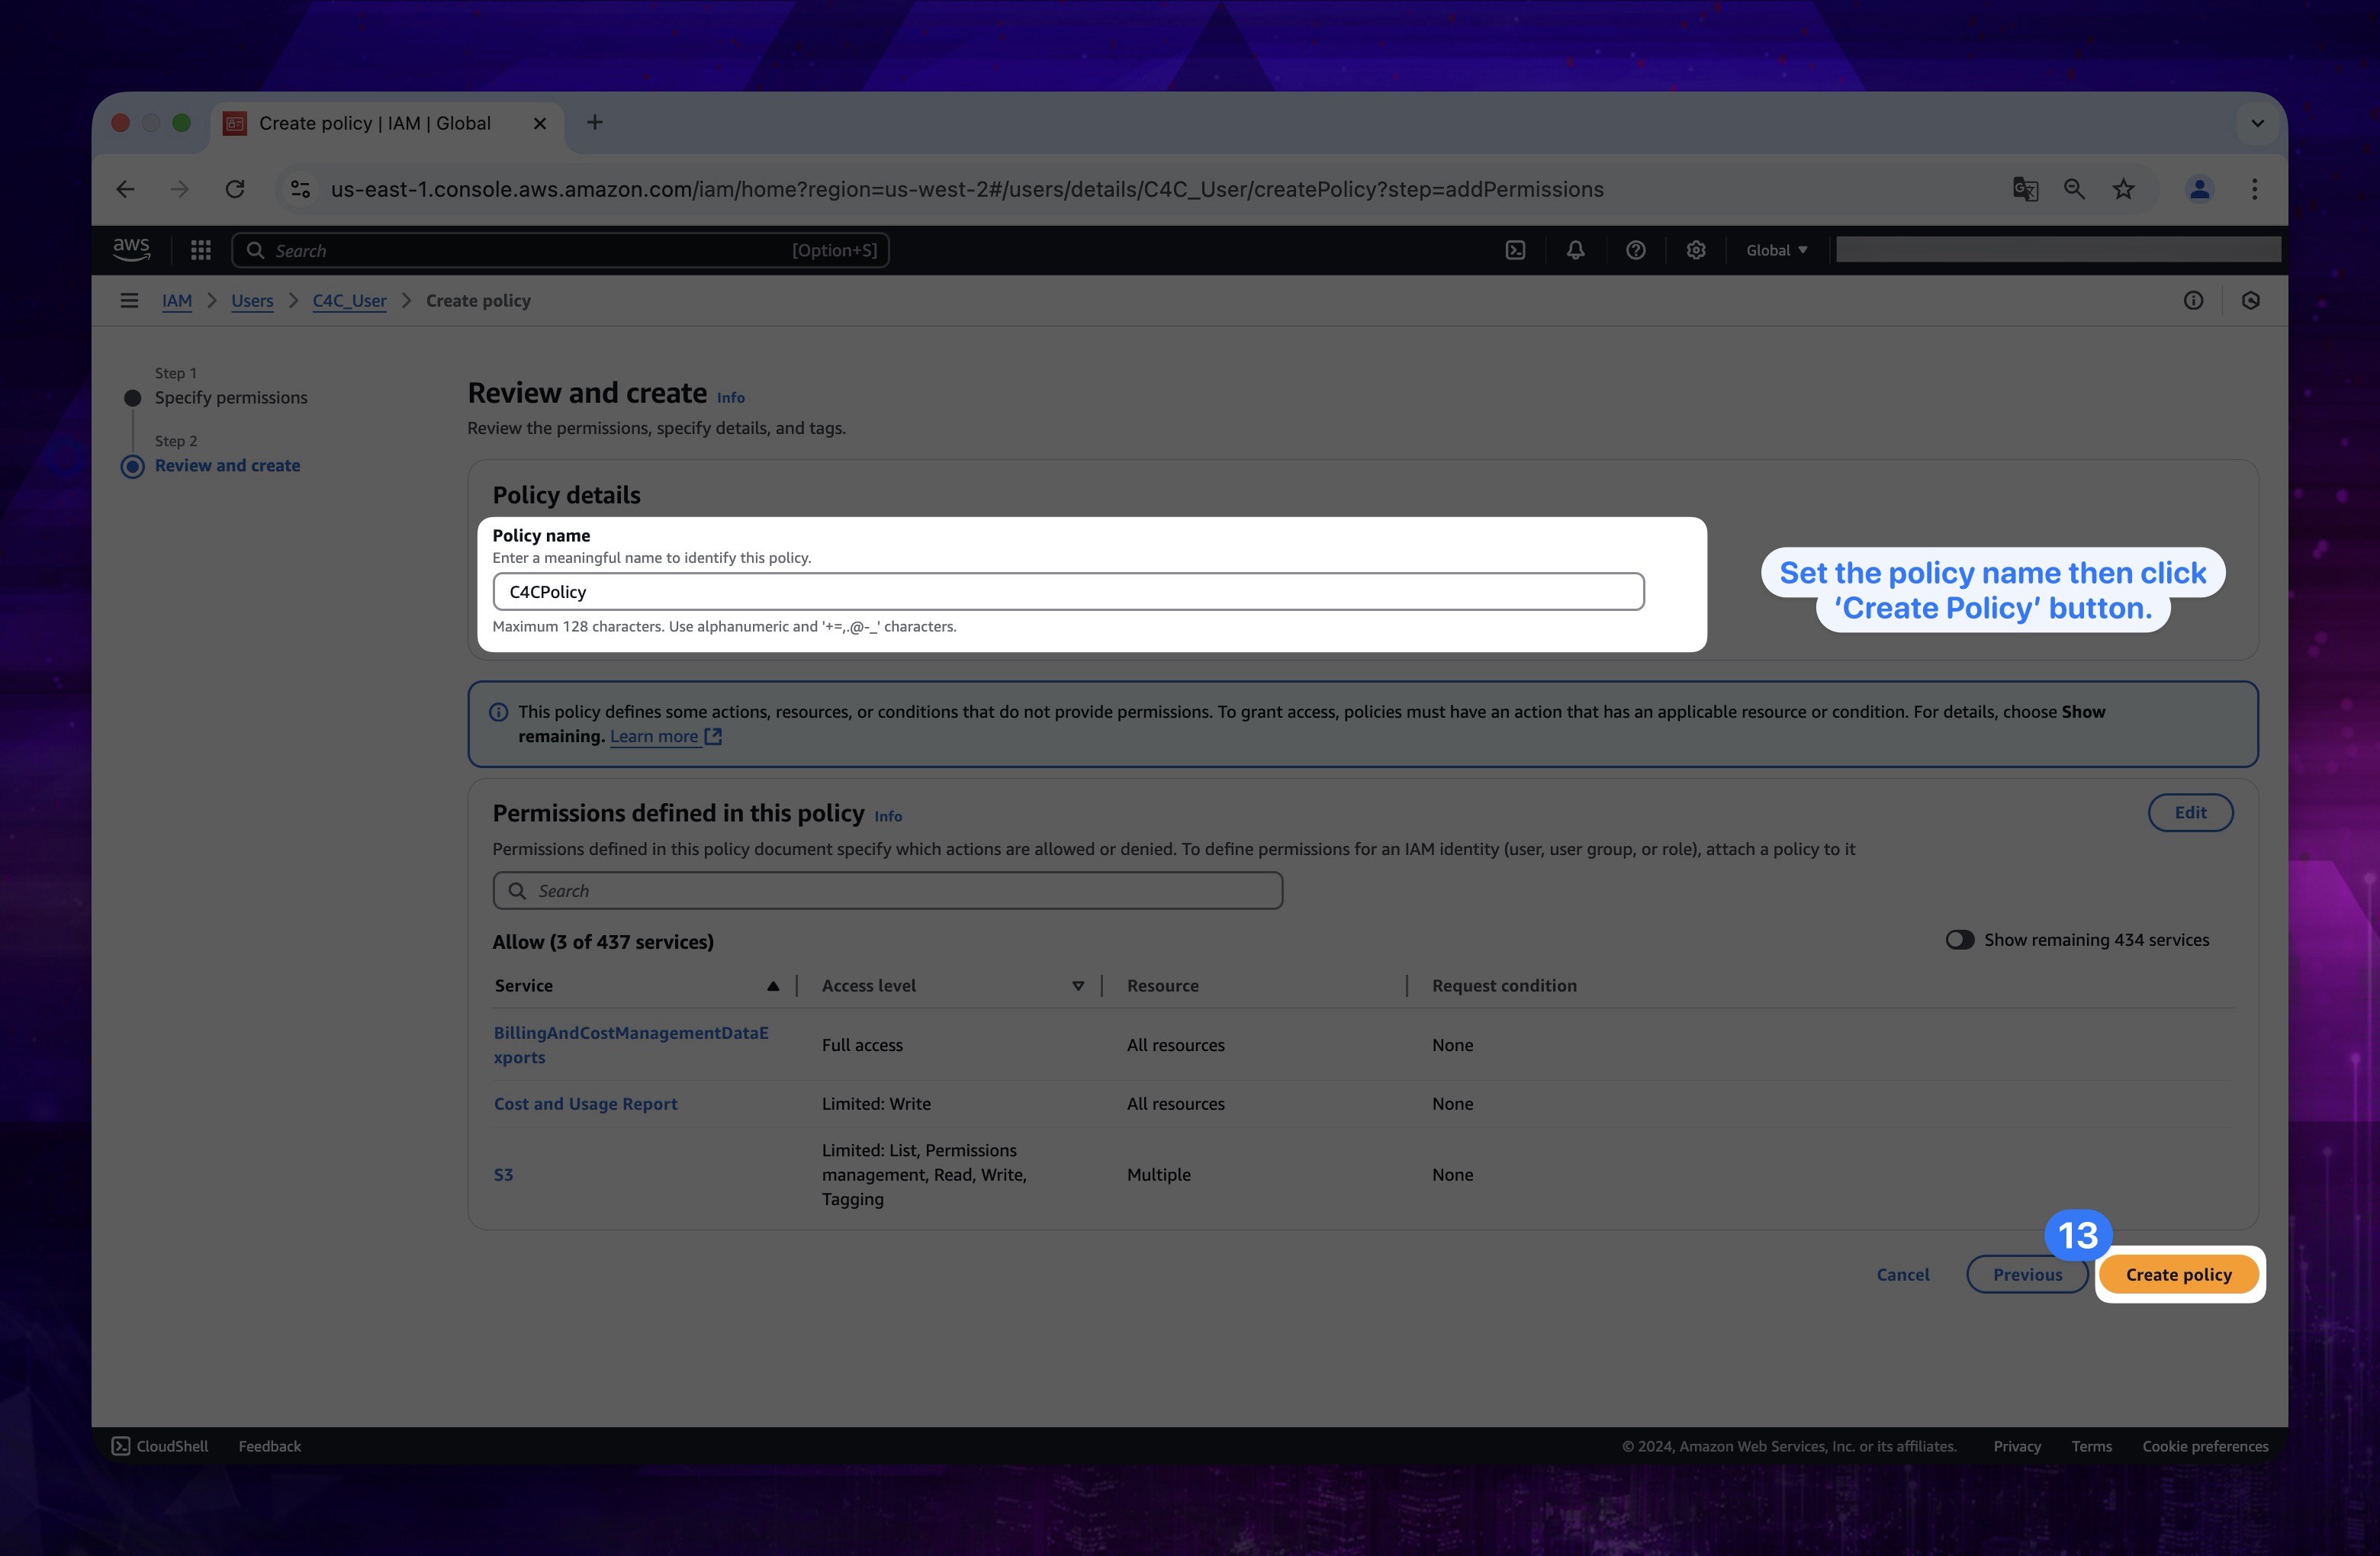This screenshot has height=1556, width=2380.
Task: Open the S3 service link
Action: [503, 1174]
